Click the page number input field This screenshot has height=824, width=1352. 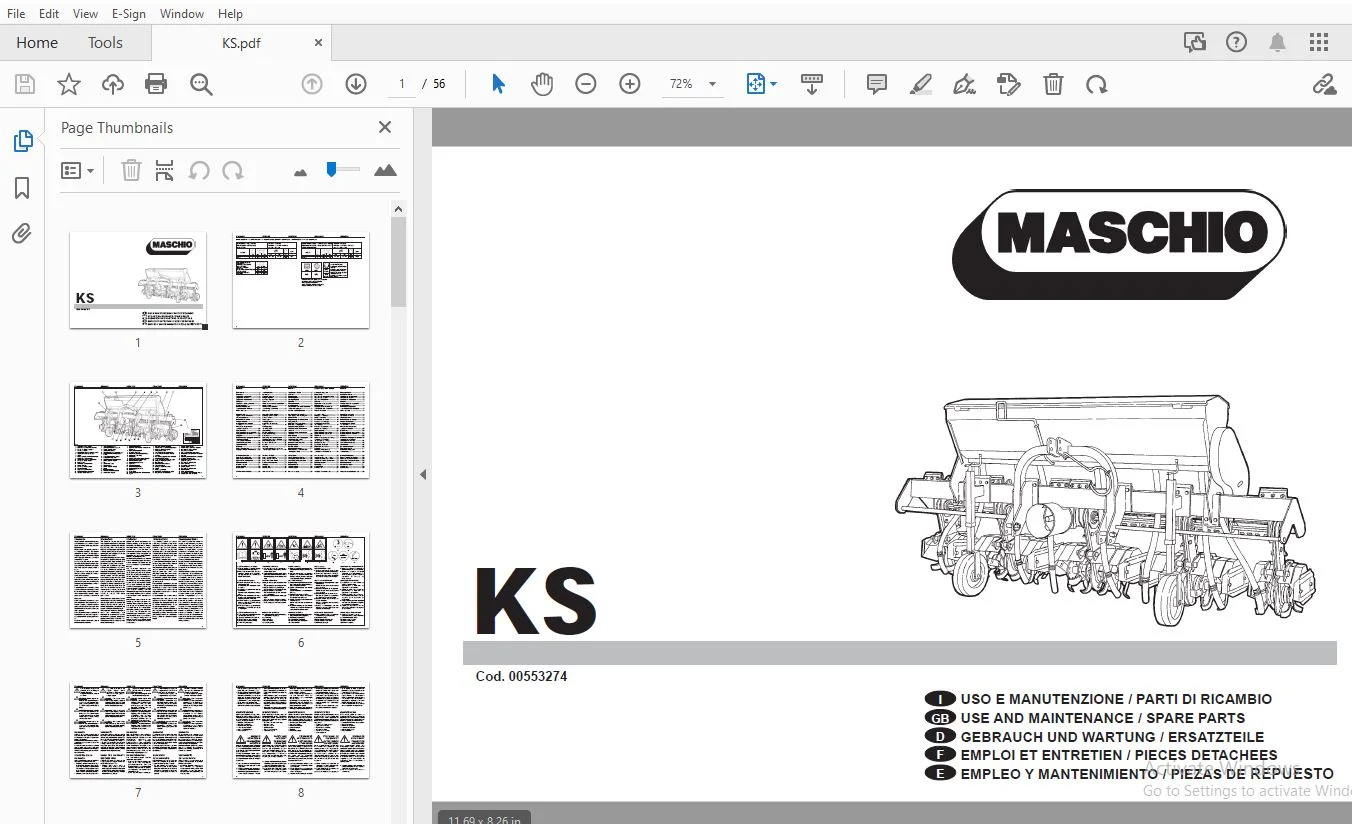coord(402,85)
